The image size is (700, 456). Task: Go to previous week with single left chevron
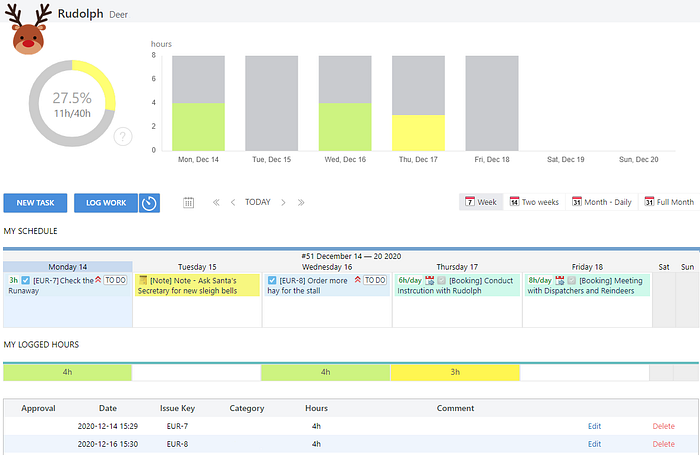point(233,203)
